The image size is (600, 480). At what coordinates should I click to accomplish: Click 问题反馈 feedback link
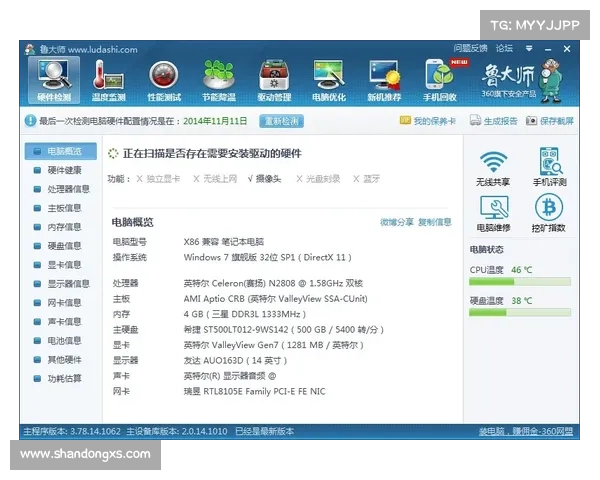470,48
